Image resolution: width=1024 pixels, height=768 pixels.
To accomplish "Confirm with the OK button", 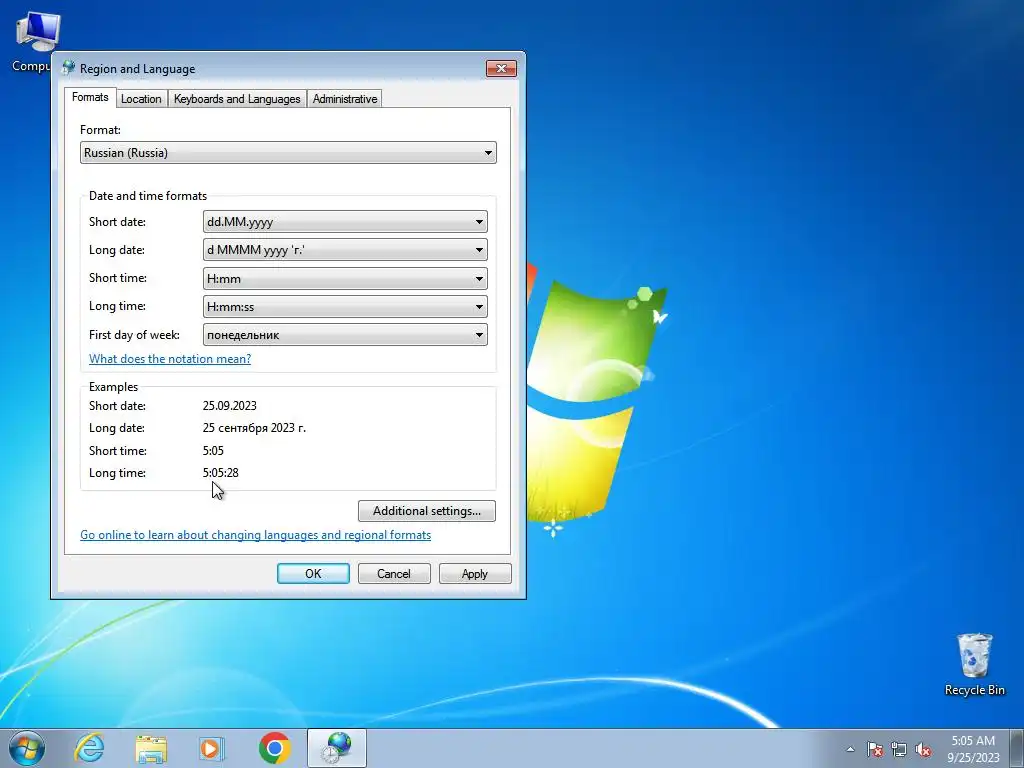I will [313, 573].
